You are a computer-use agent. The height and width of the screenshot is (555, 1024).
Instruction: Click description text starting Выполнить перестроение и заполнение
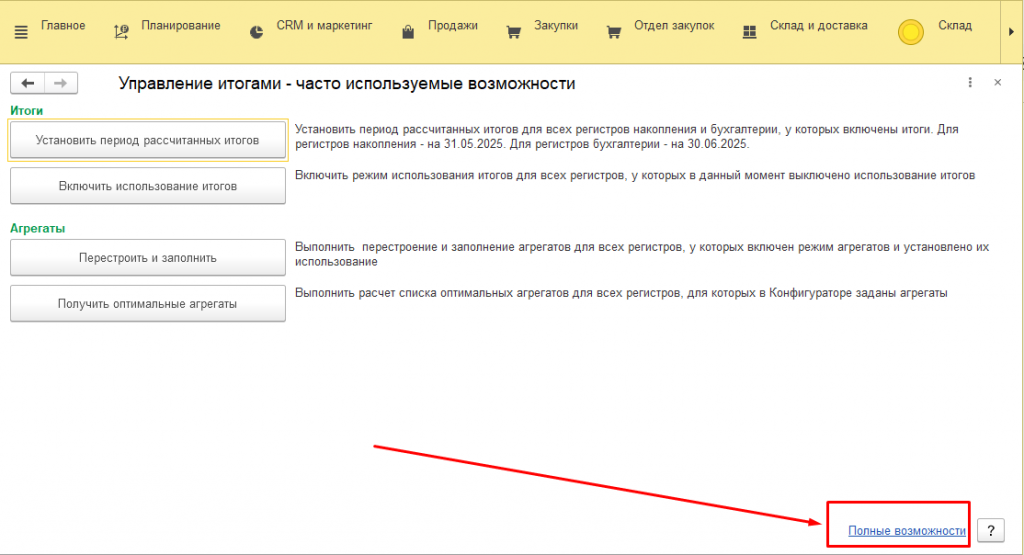[x=642, y=254]
